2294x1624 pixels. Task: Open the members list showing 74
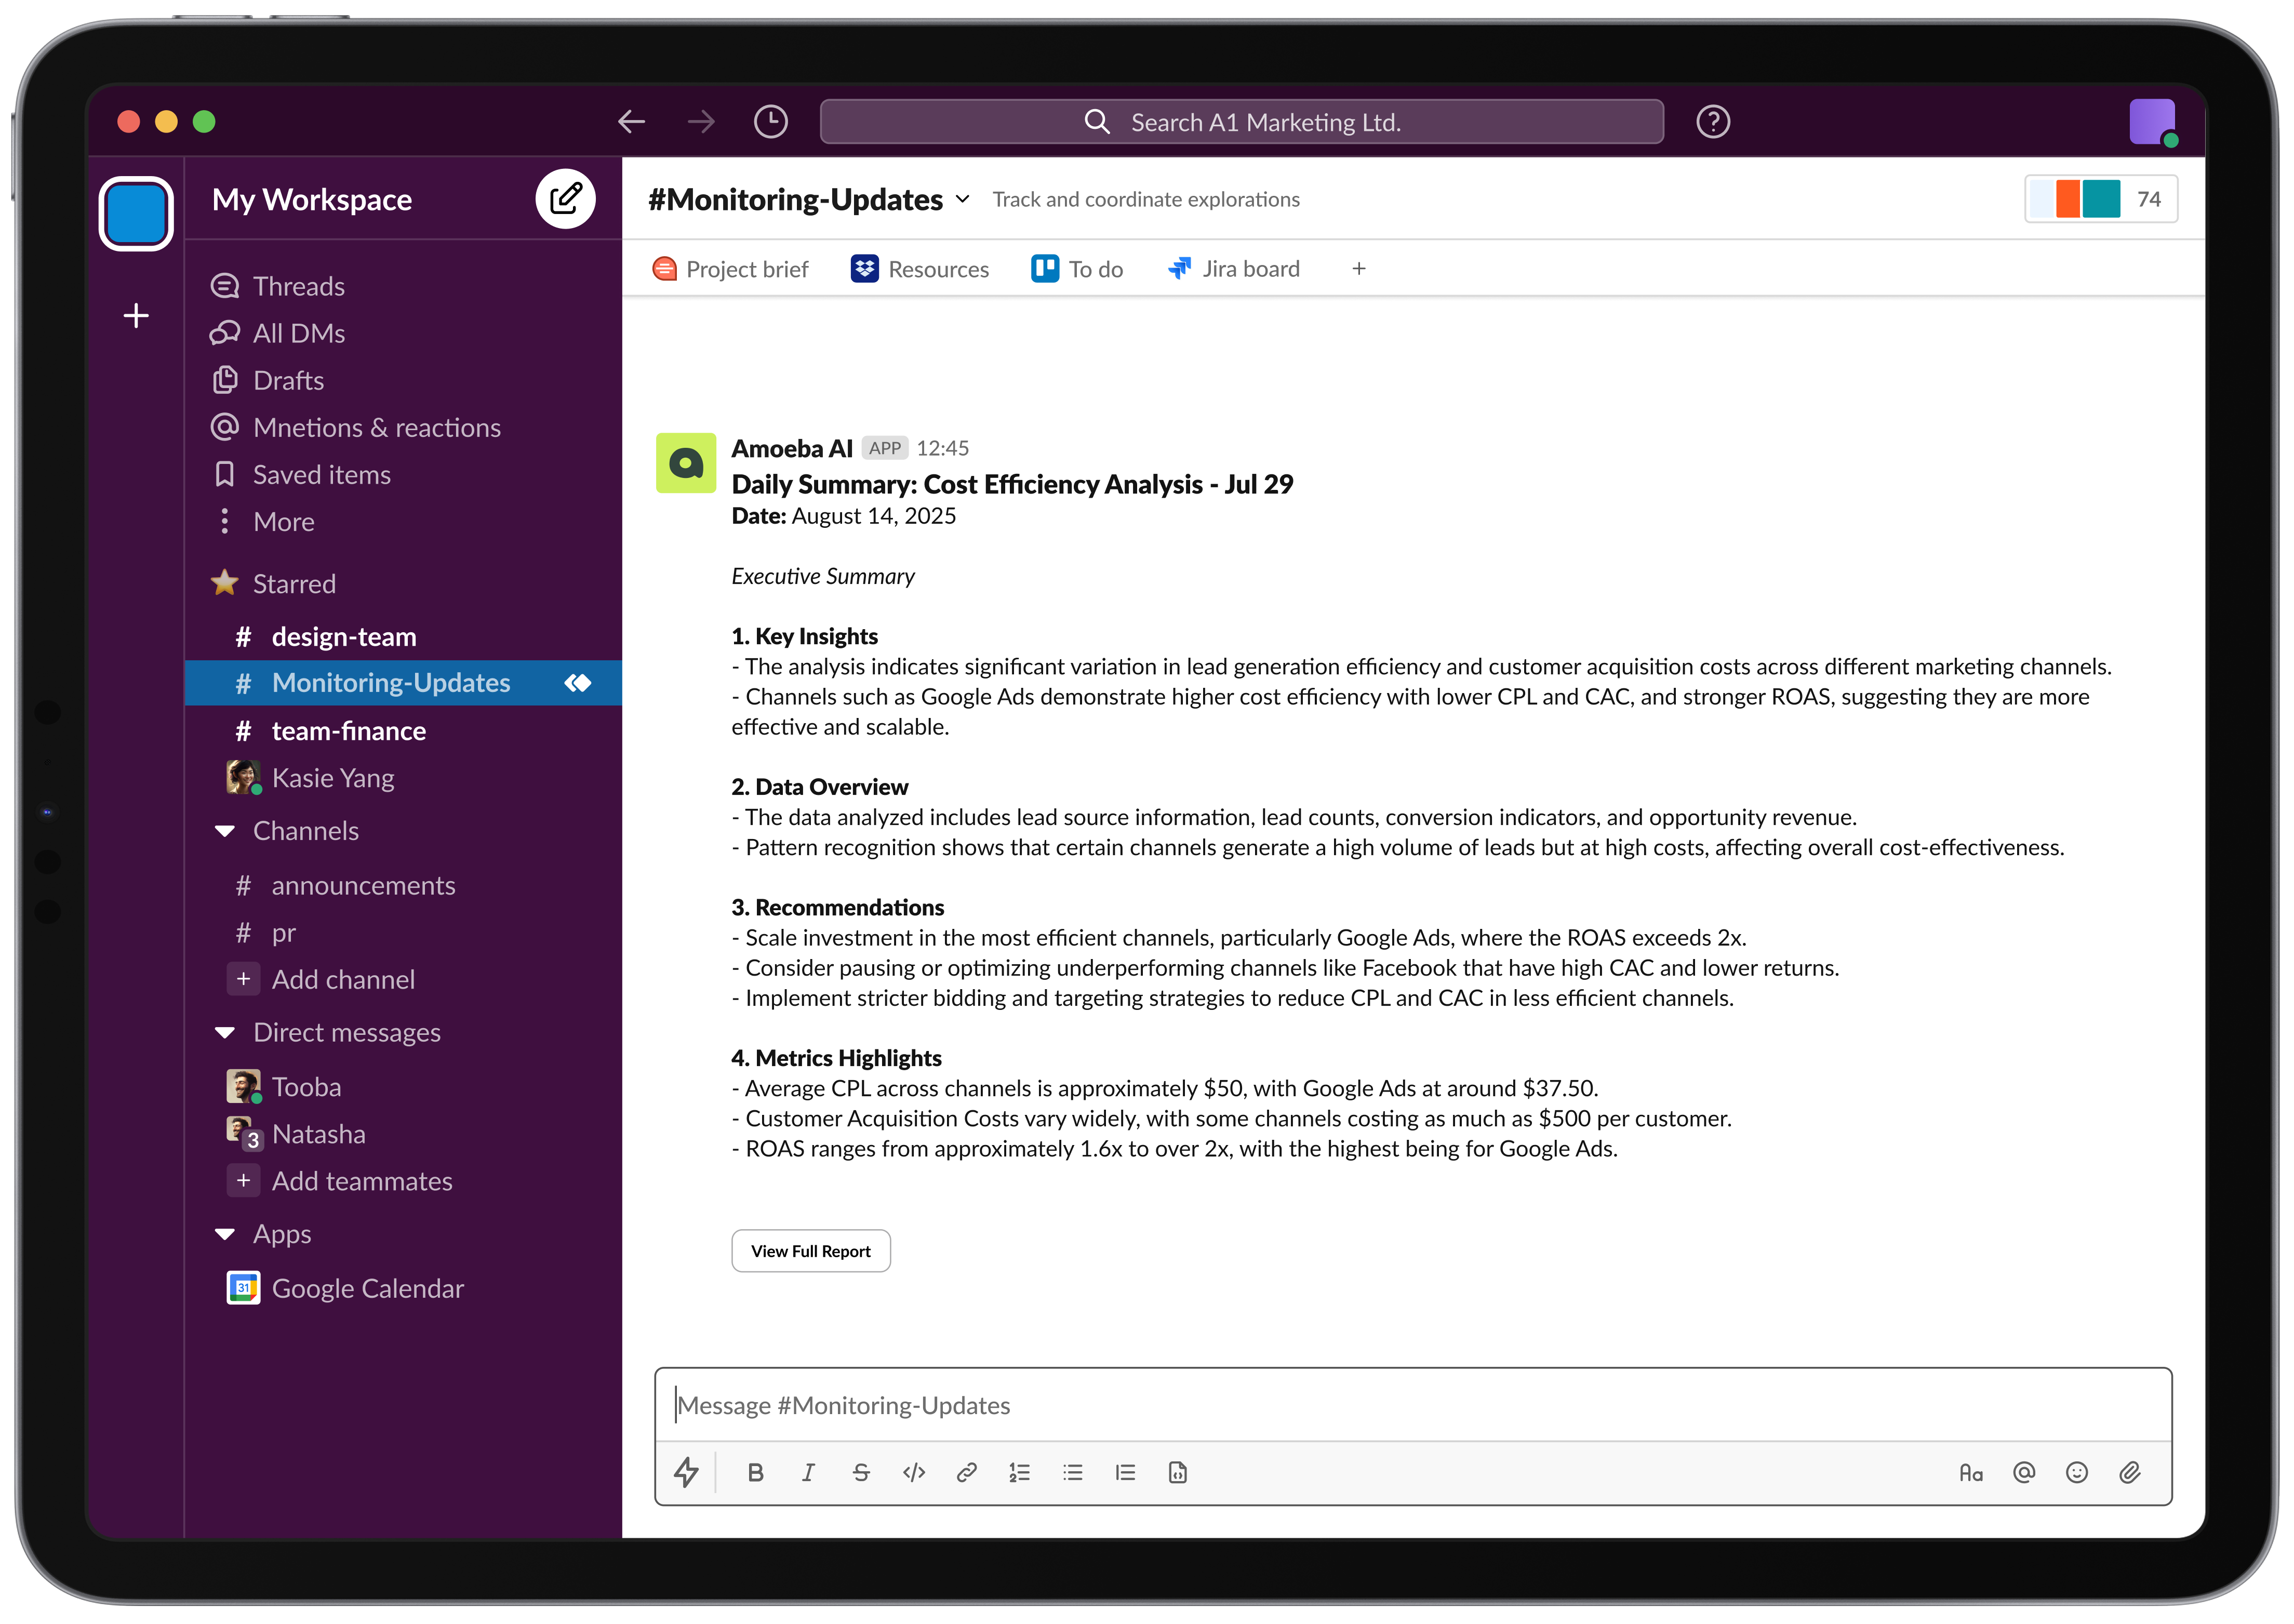[2100, 199]
